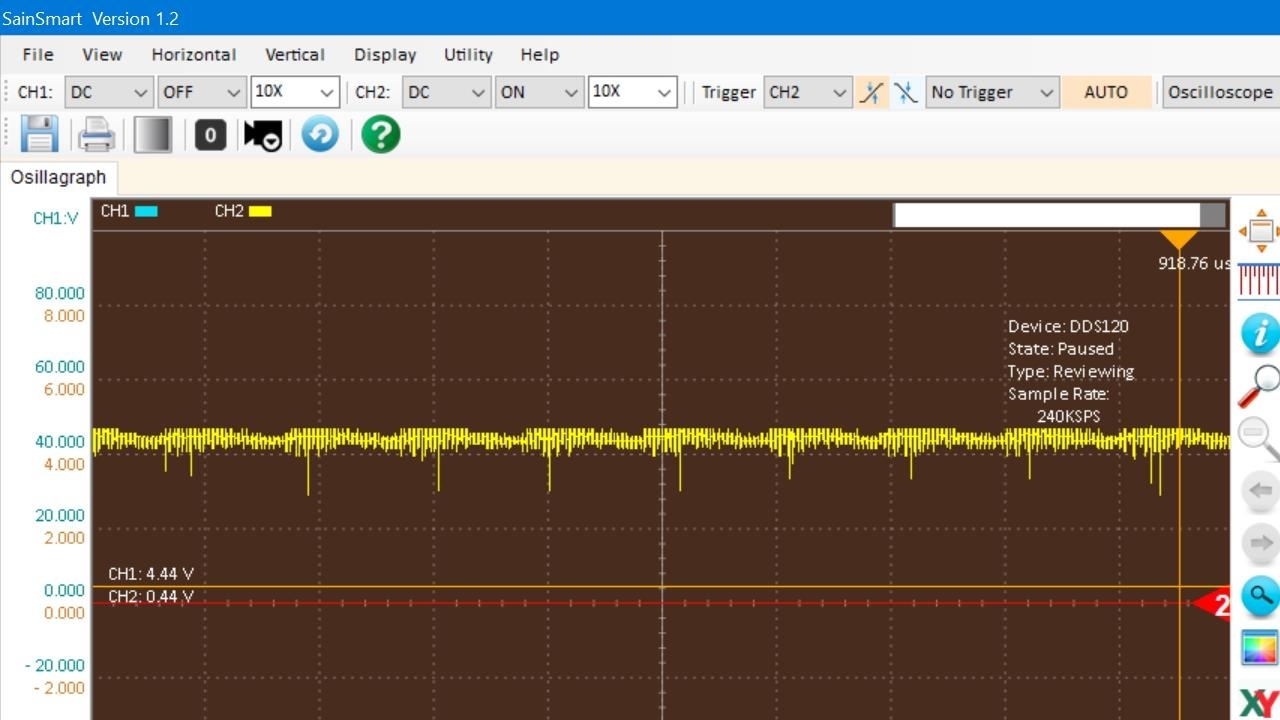Open the Horizontal menu
The width and height of the screenshot is (1280, 720).
click(x=194, y=55)
